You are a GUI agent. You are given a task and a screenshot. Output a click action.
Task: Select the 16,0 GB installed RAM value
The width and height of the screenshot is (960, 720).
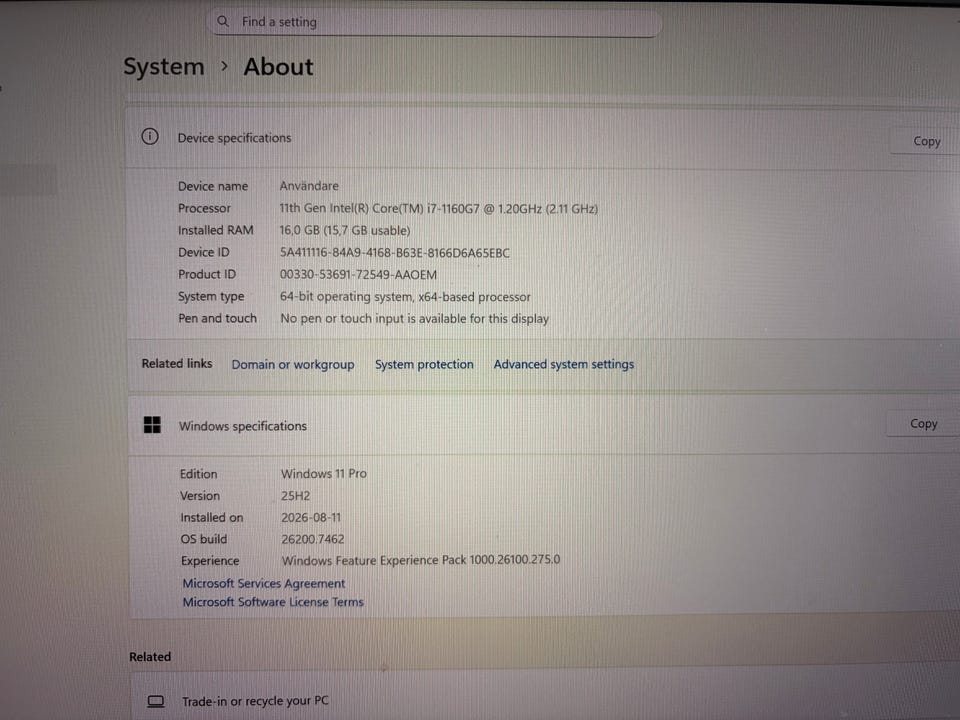pos(345,231)
